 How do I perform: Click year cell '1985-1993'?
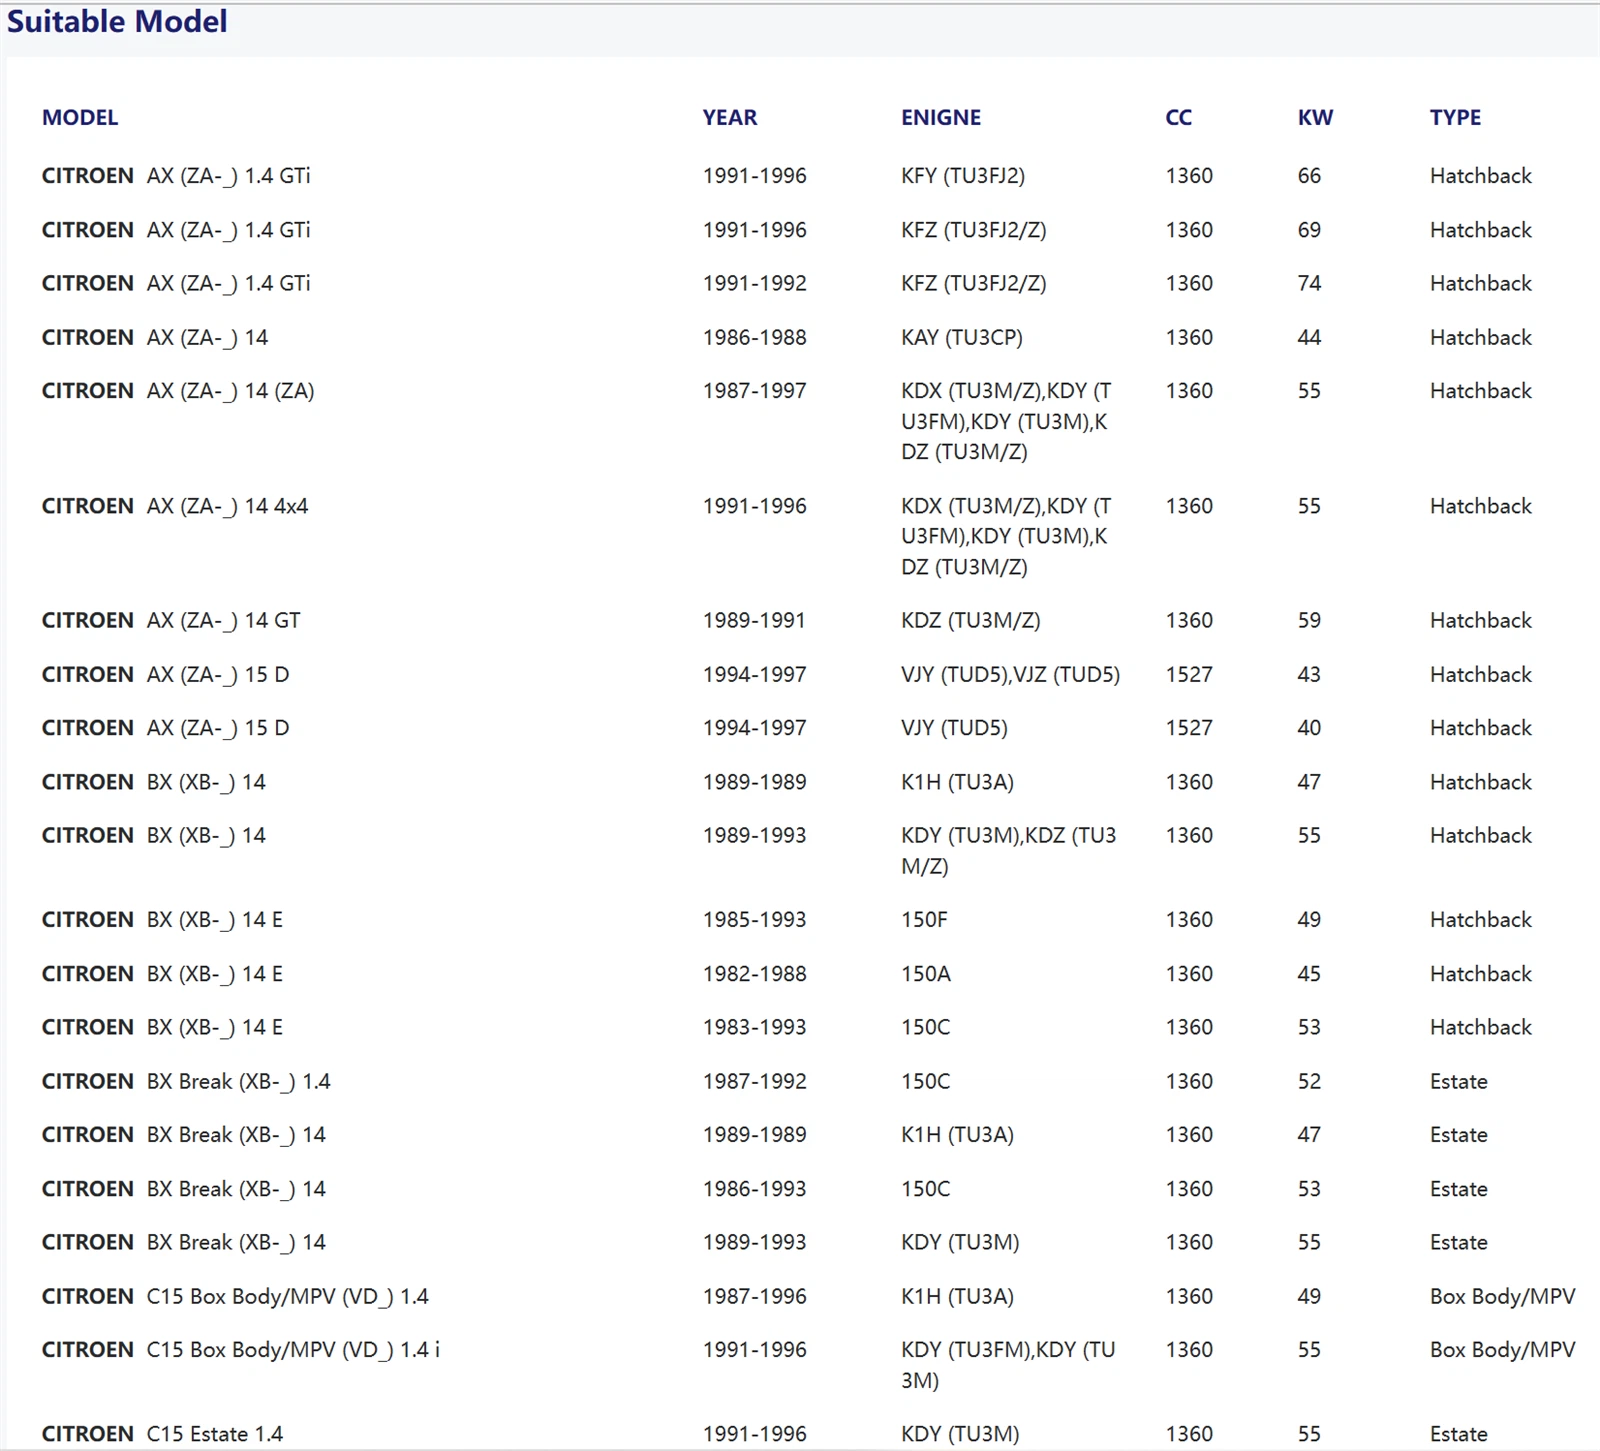click(x=755, y=919)
